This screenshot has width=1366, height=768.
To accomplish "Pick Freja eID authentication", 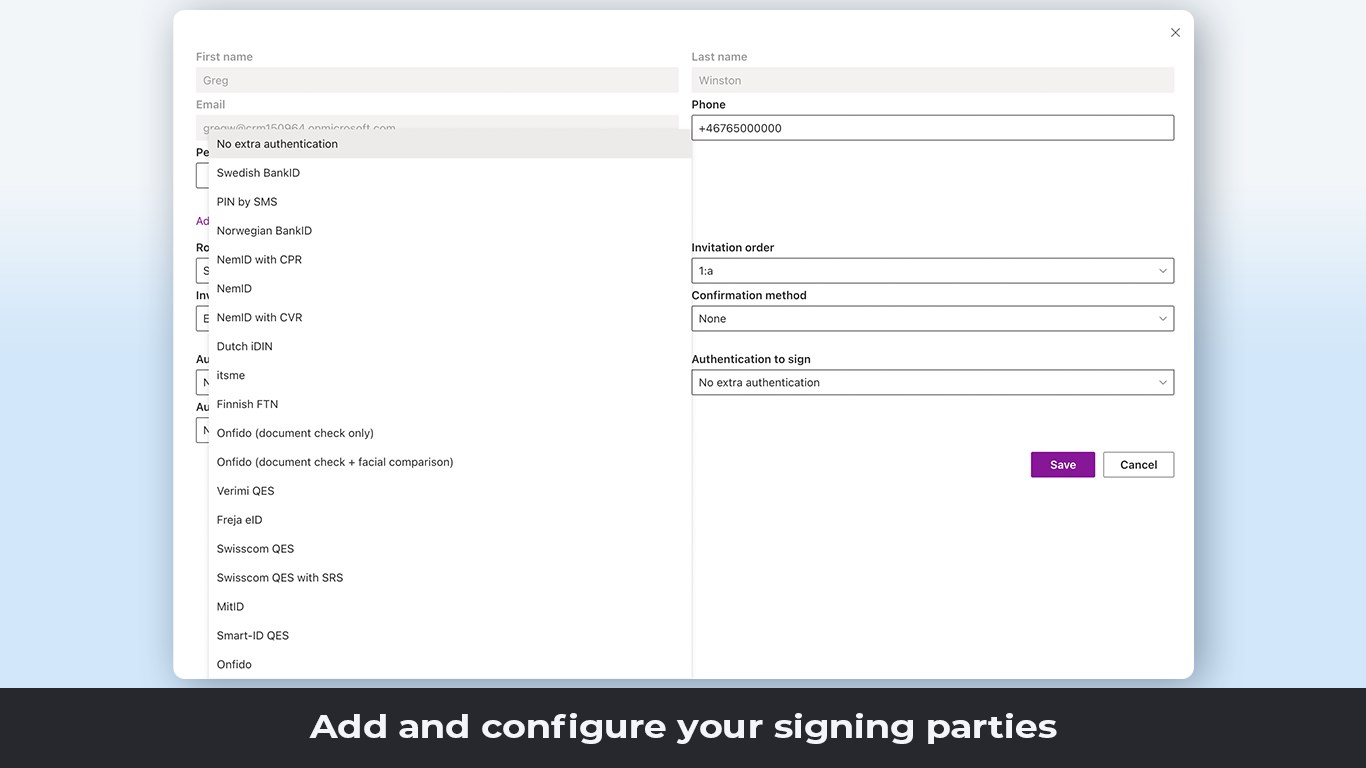I will (x=239, y=520).
